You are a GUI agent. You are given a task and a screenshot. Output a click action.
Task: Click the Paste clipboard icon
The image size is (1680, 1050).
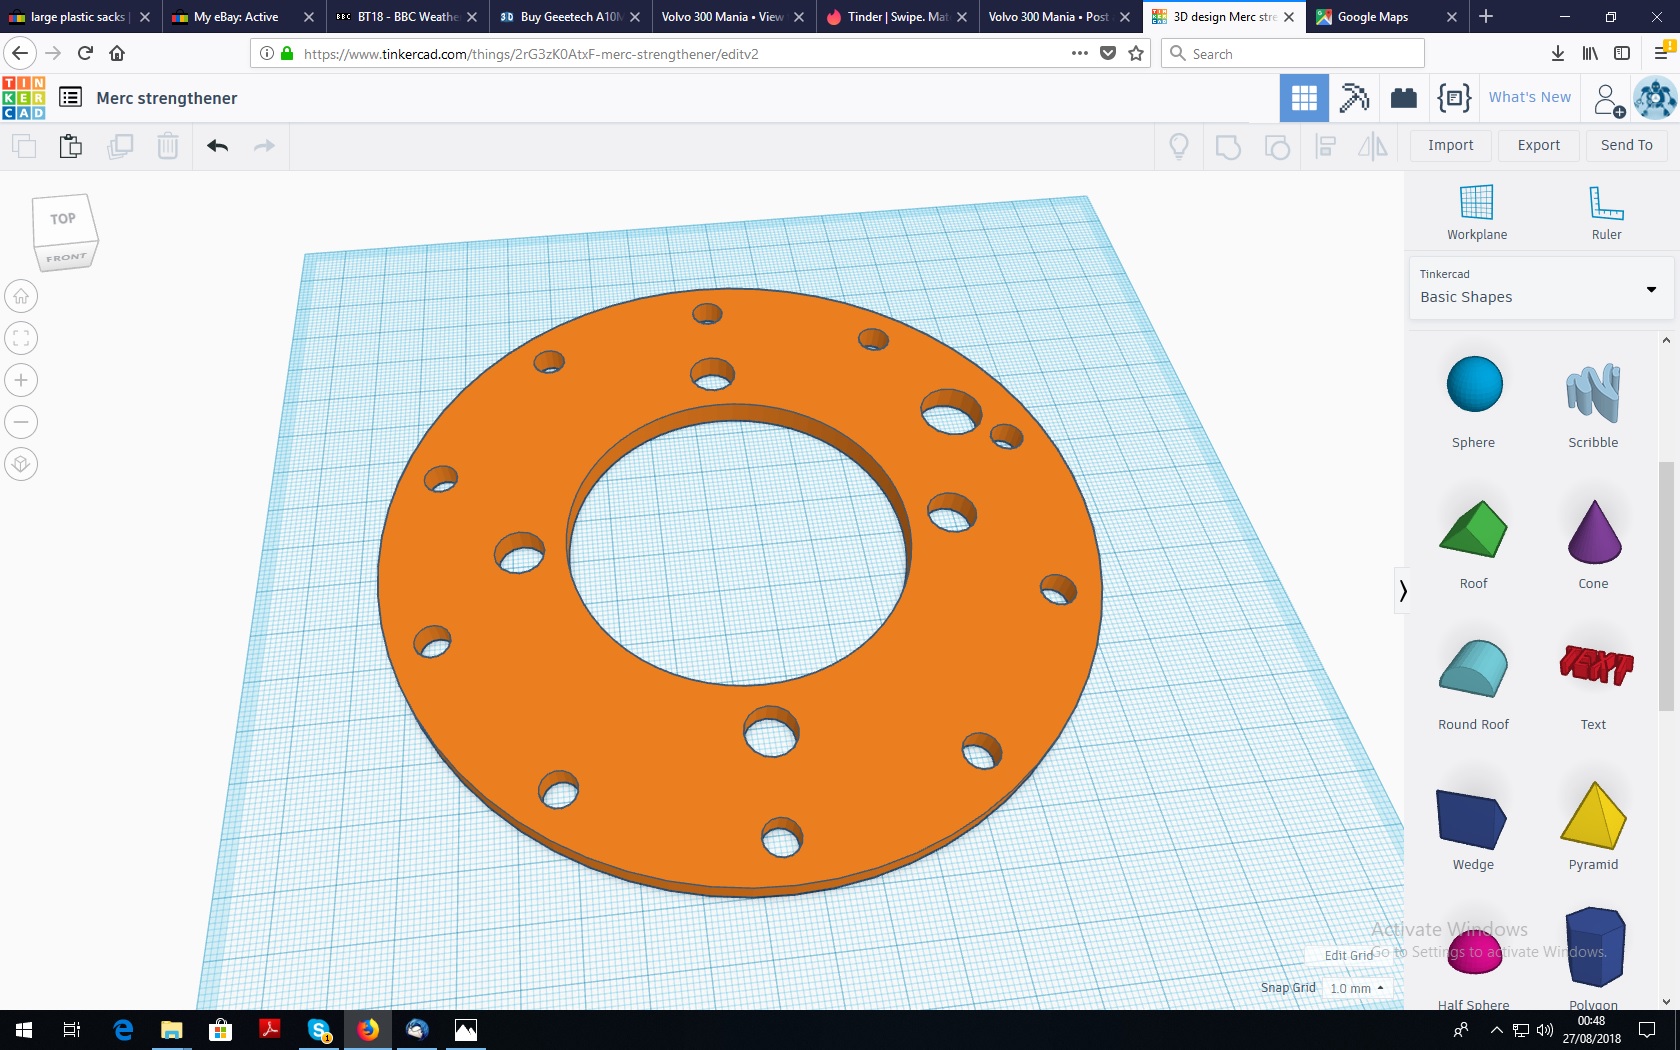(x=71, y=146)
